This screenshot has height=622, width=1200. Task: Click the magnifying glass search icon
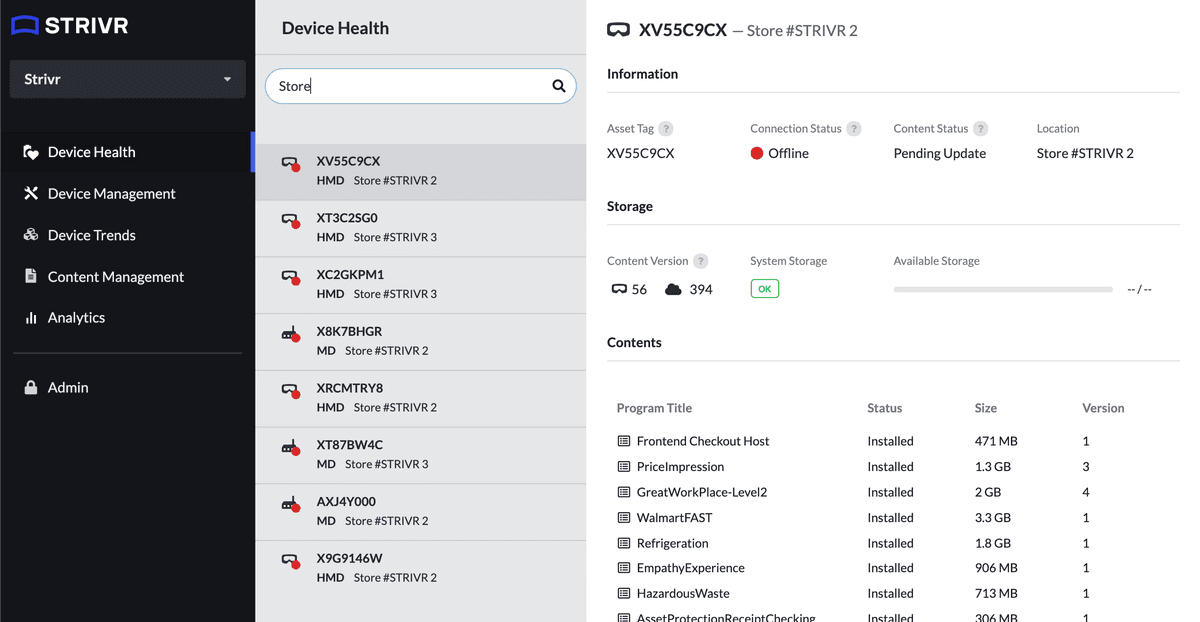559,86
